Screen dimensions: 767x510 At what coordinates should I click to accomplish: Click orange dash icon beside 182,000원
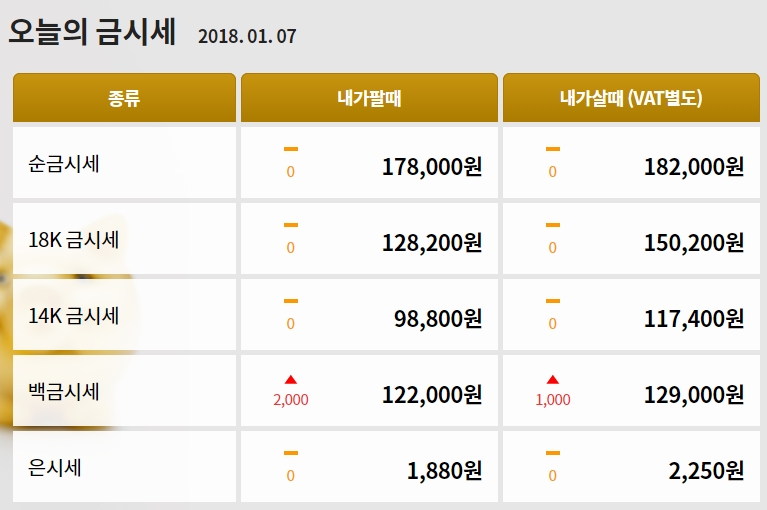[x=553, y=149]
